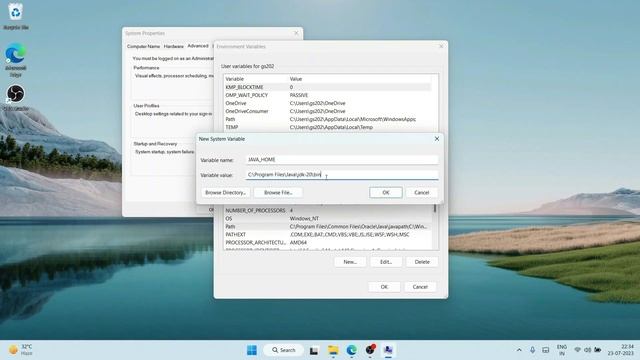Open the OBS Studio taskbar icon
Image resolution: width=640 pixels, height=360 pixels.
pyautogui.click(x=370, y=350)
